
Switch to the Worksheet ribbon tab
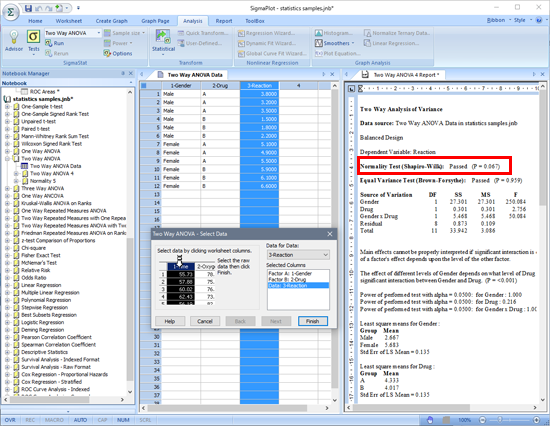click(69, 21)
